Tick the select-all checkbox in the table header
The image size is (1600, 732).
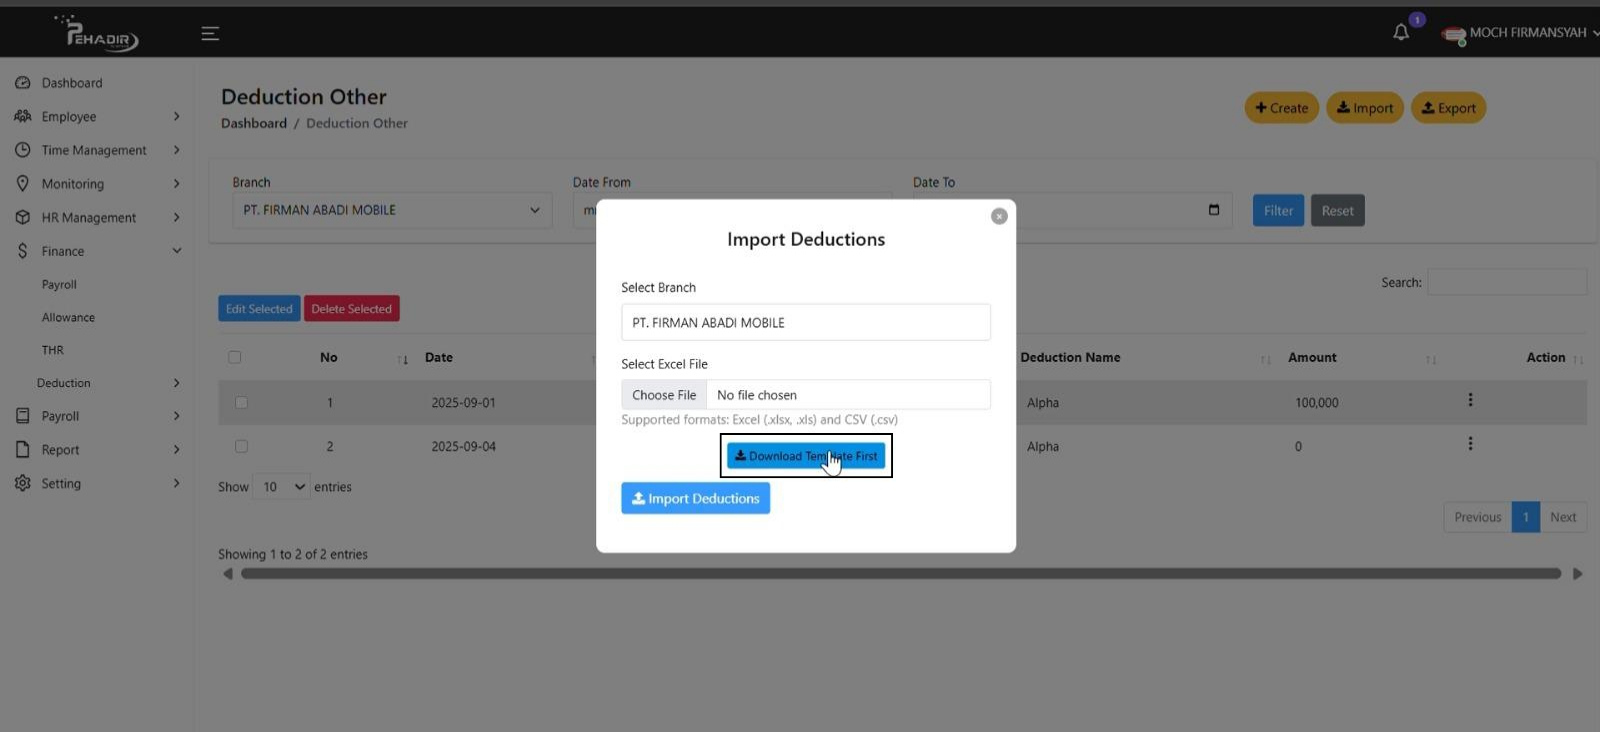[235, 357]
